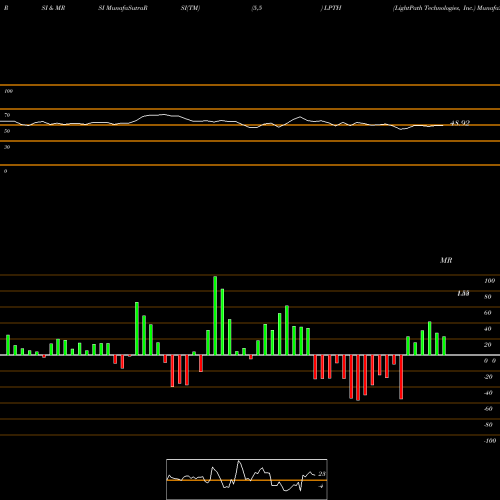The image size is (500, 500).
Task: Click the value -4 in mini chart
Action: click(321, 486)
